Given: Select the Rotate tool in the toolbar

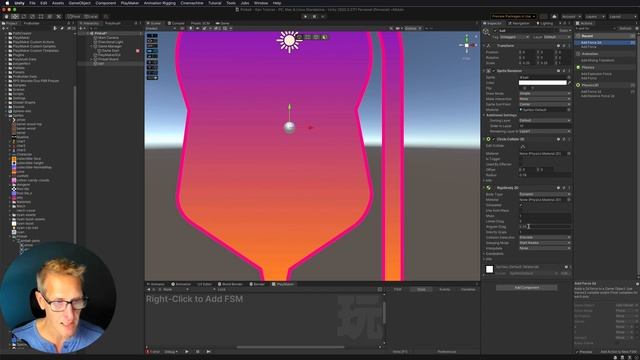Looking at the screenshot, I should pos(24,17).
